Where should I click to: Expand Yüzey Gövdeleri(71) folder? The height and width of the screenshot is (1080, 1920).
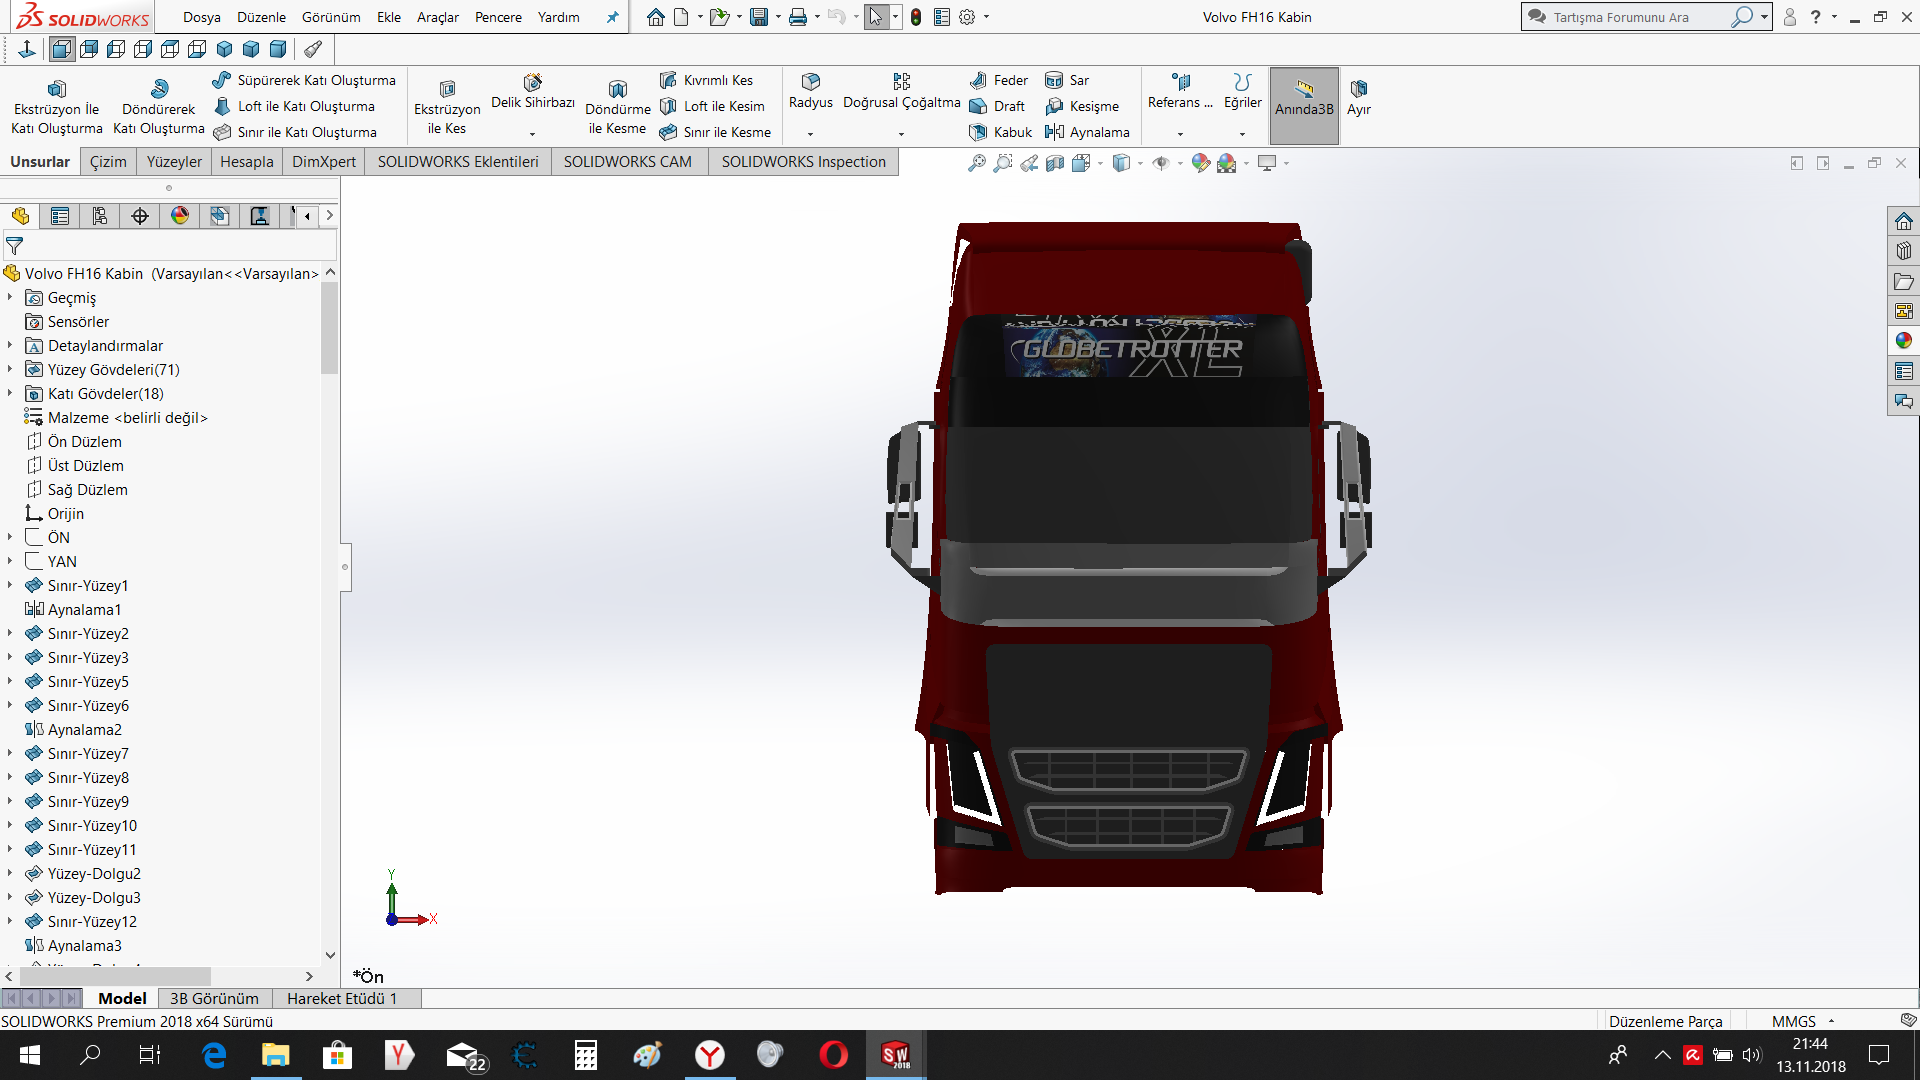(x=10, y=370)
